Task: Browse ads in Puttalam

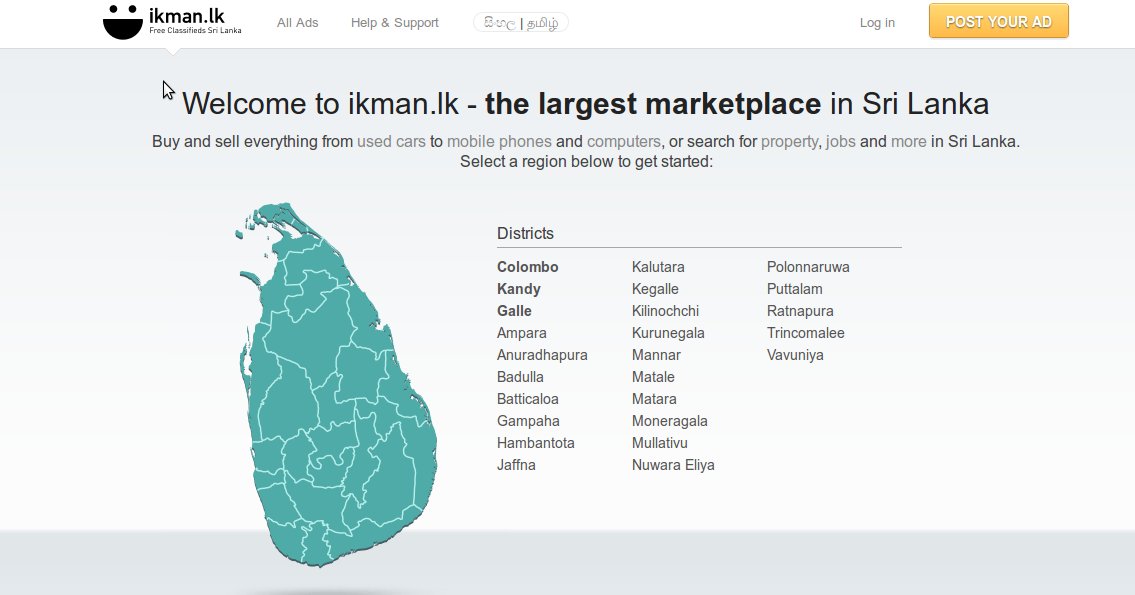Action: tap(795, 289)
